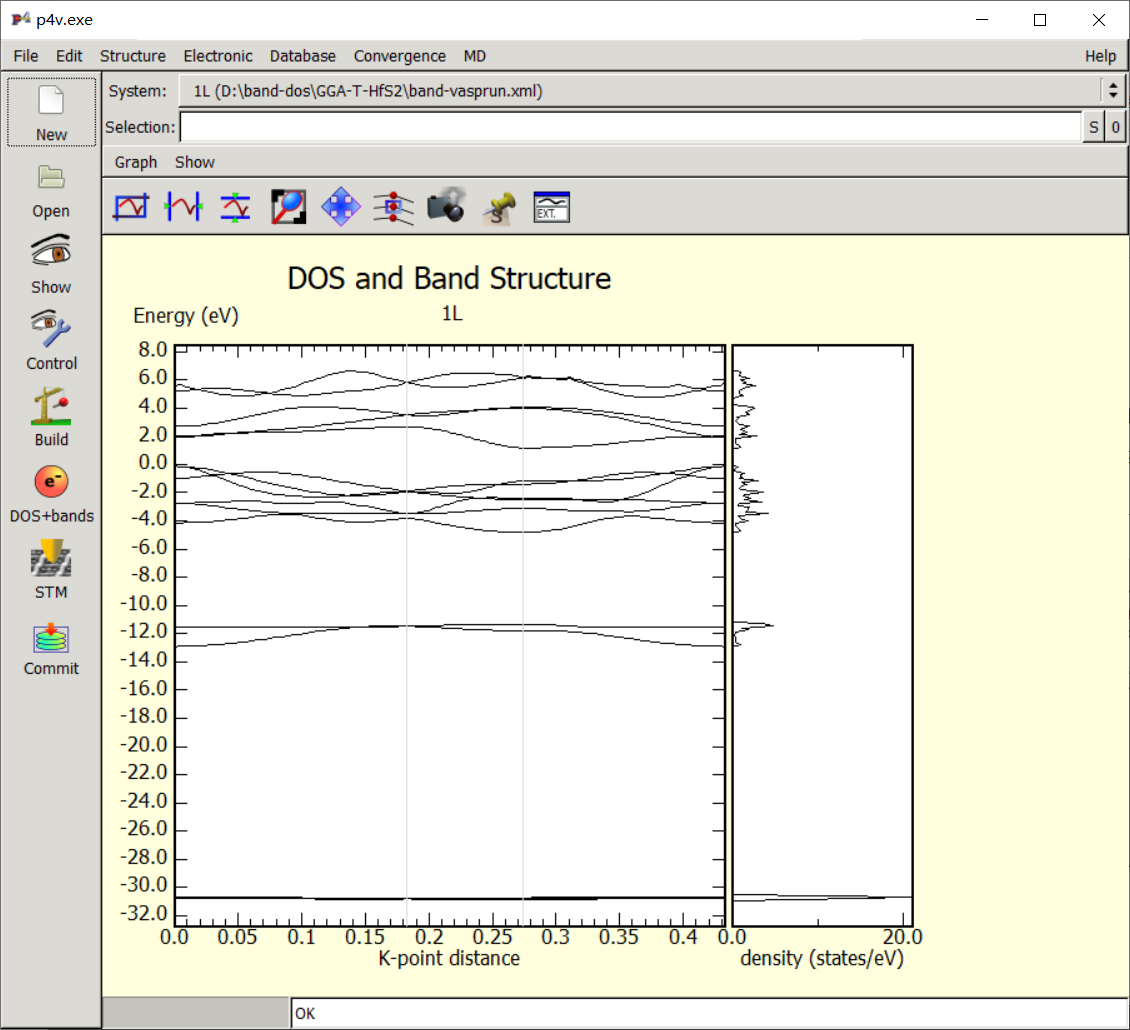Open the EXT. external graph viewer icon
The image size is (1130, 1030).
click(x=551, y=208)
